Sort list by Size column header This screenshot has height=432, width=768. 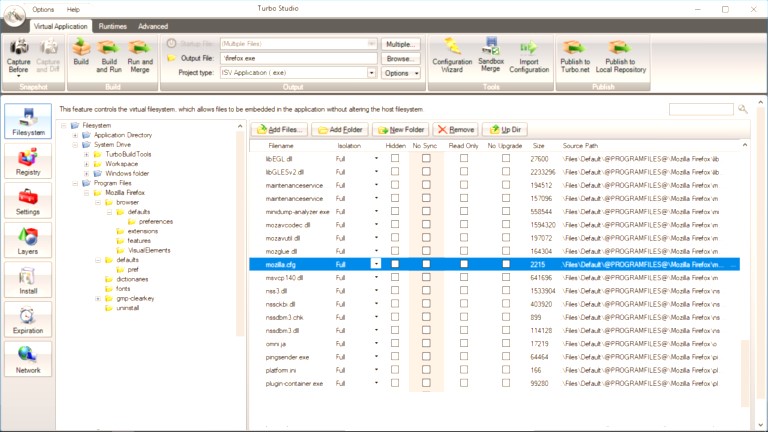coord(538,146)
